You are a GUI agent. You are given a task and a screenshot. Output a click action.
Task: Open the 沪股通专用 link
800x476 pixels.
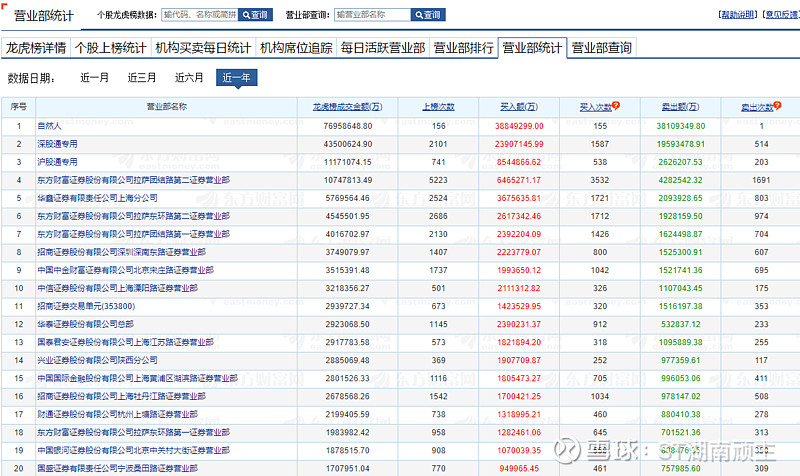click(x=58, y=162)
